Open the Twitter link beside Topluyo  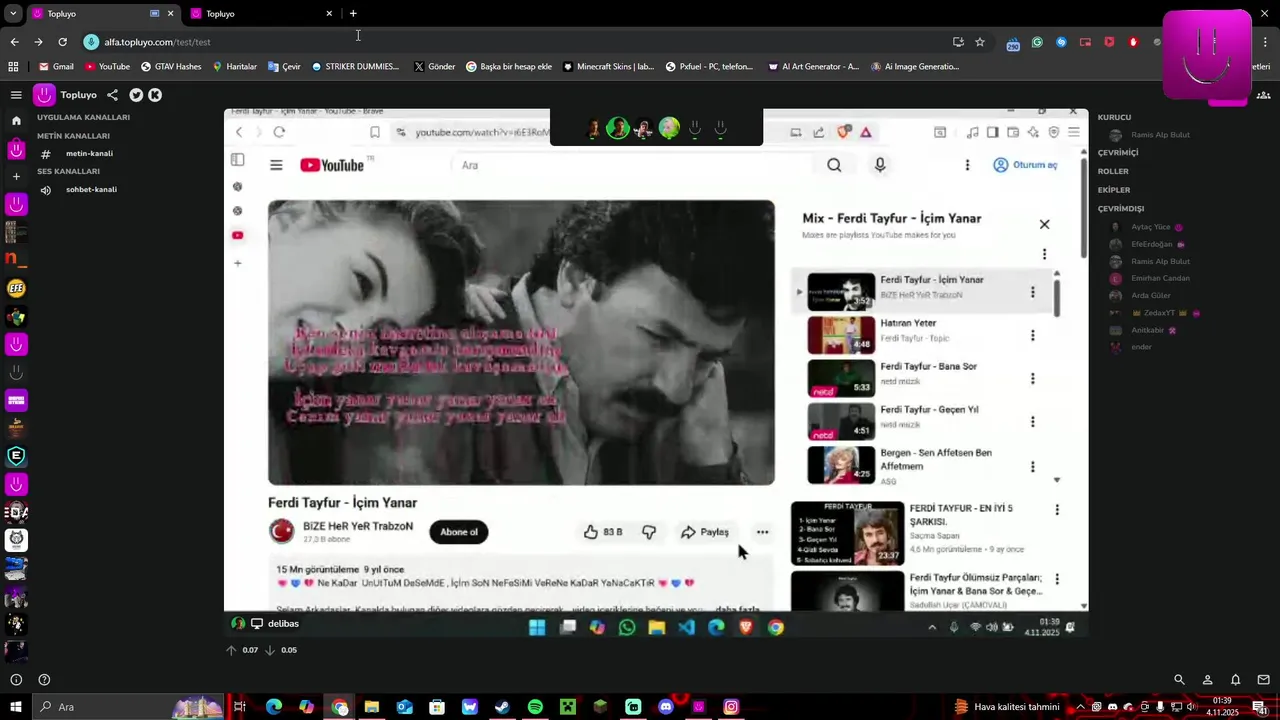tap(136, 95)
